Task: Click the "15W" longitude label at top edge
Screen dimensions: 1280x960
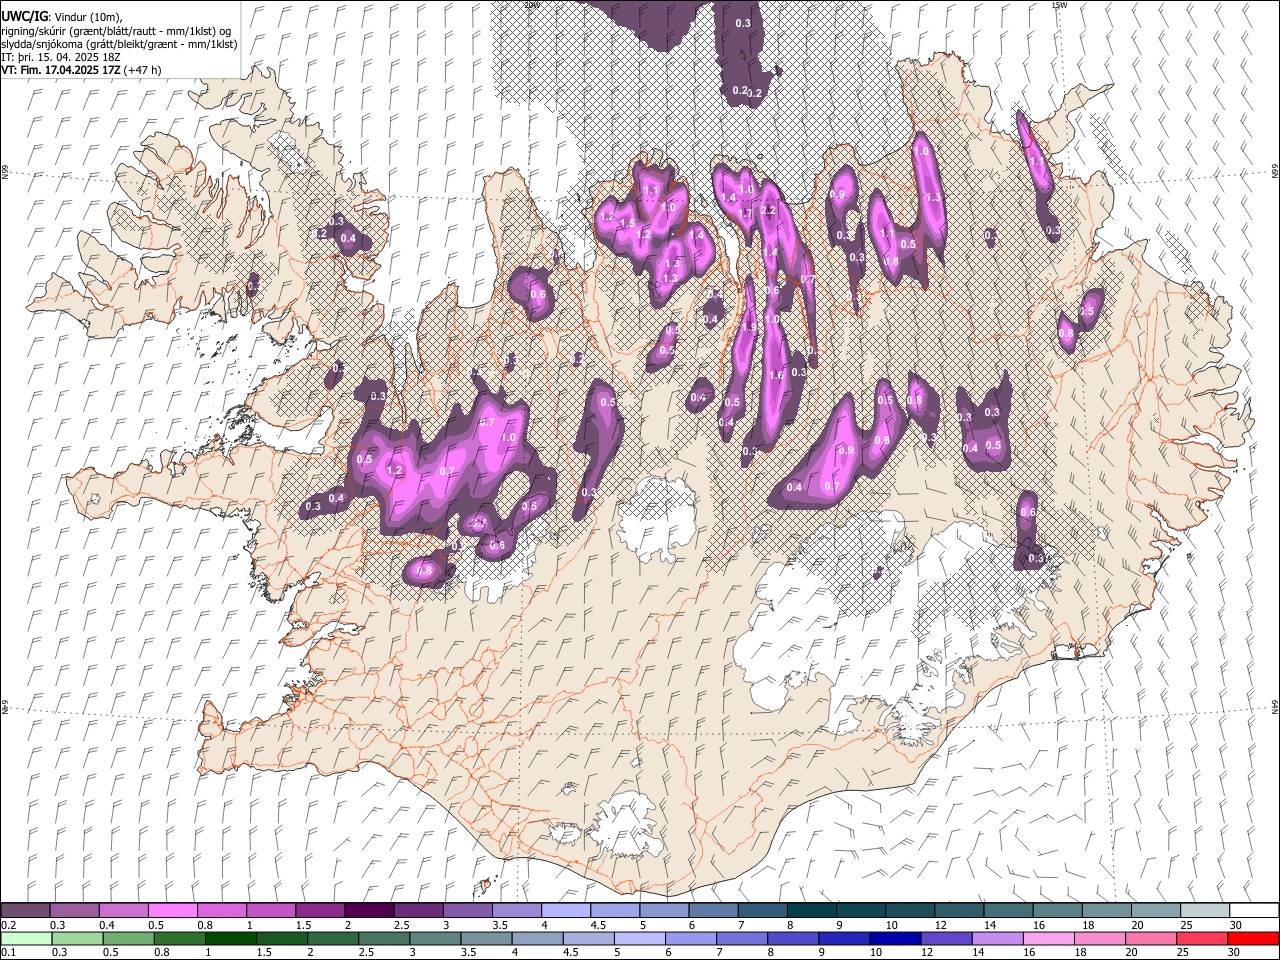Action: tap(1059, 5)
